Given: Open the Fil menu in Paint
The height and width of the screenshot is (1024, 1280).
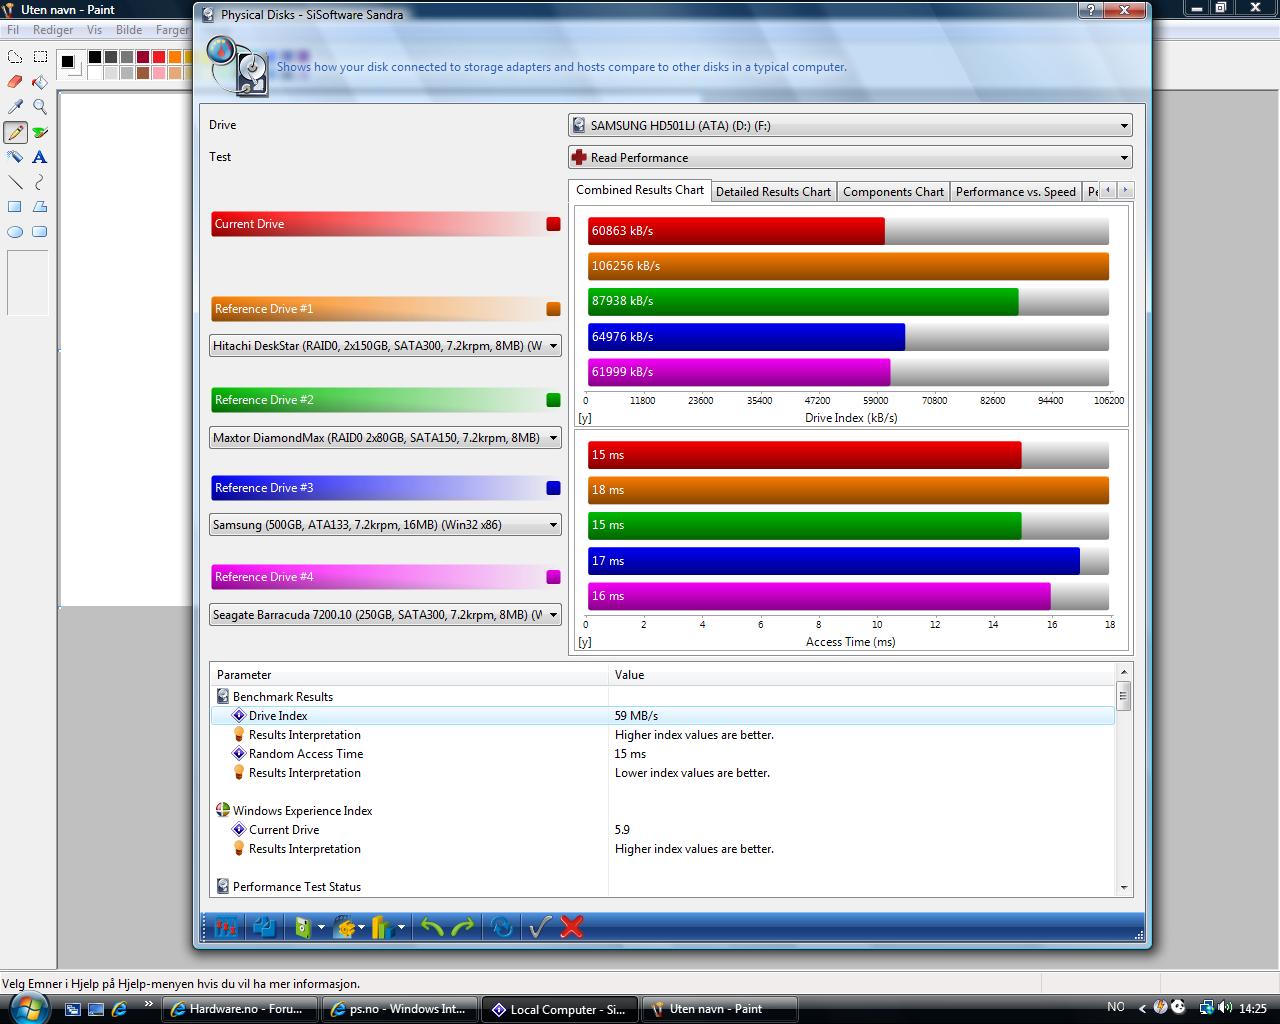Looking at the screenshot, I should click(x=13, y=30).
